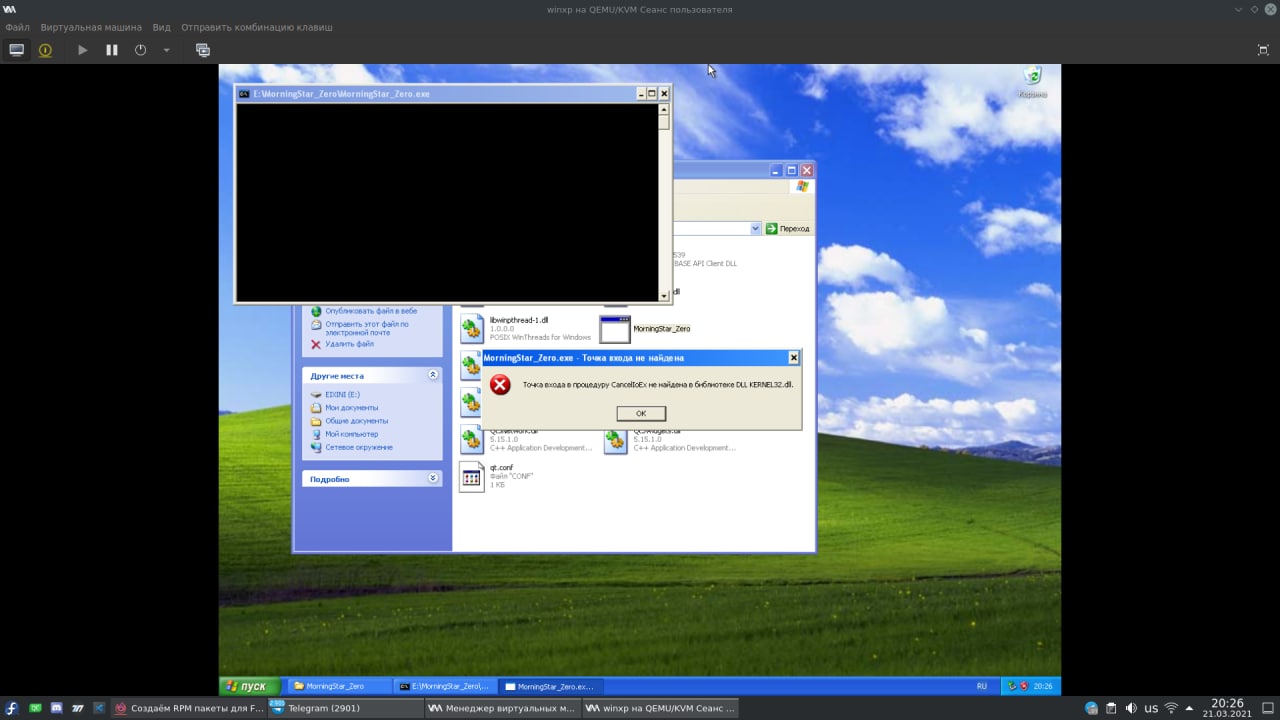Click the RU language indicator in XP taskbar
The image size is (1280, 720).
click(x=982, y=686)
